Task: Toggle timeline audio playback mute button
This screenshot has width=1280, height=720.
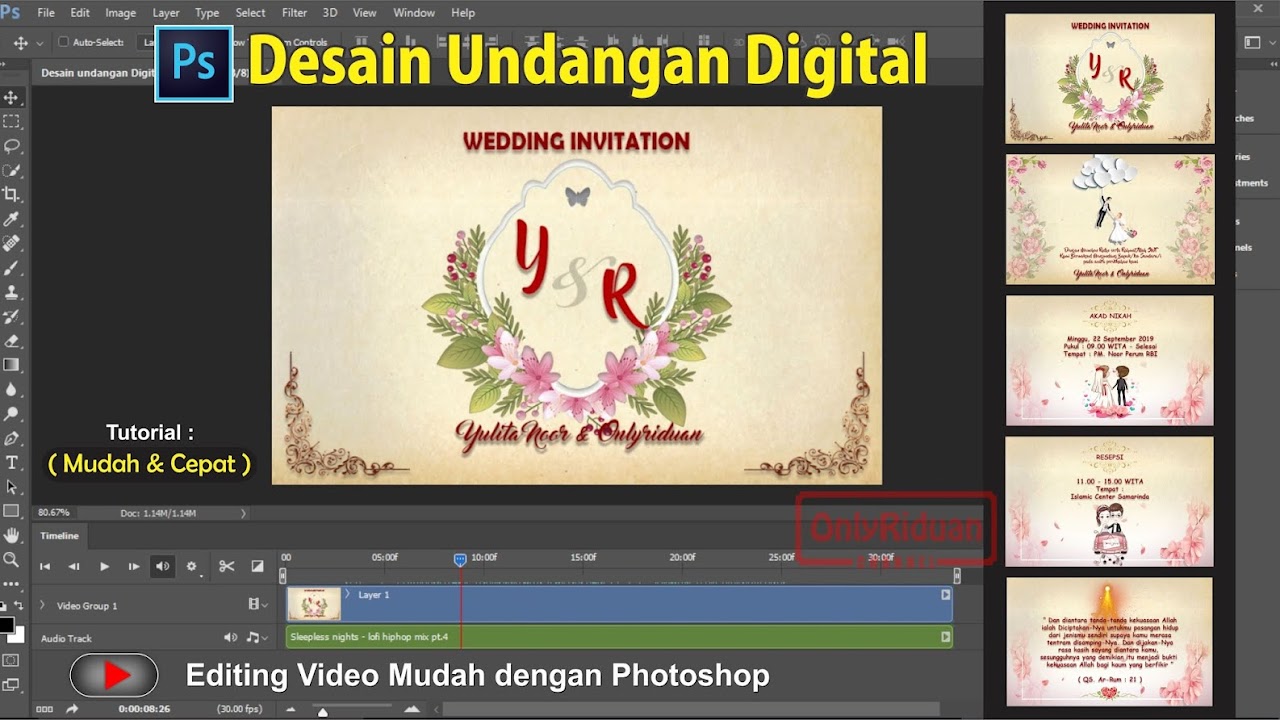Action: coord(162,566)
